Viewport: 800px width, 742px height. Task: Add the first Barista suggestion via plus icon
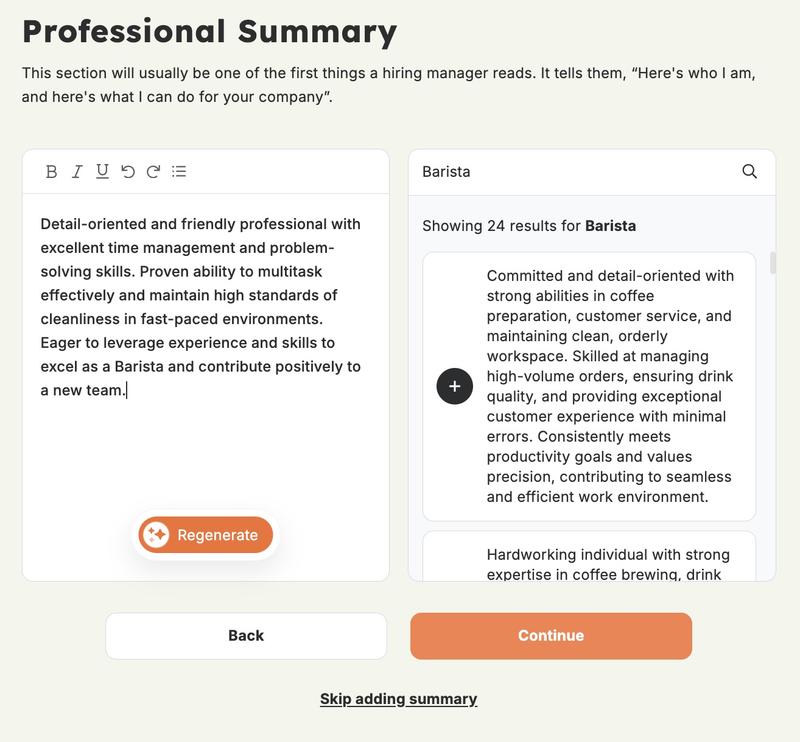point(455,384)
